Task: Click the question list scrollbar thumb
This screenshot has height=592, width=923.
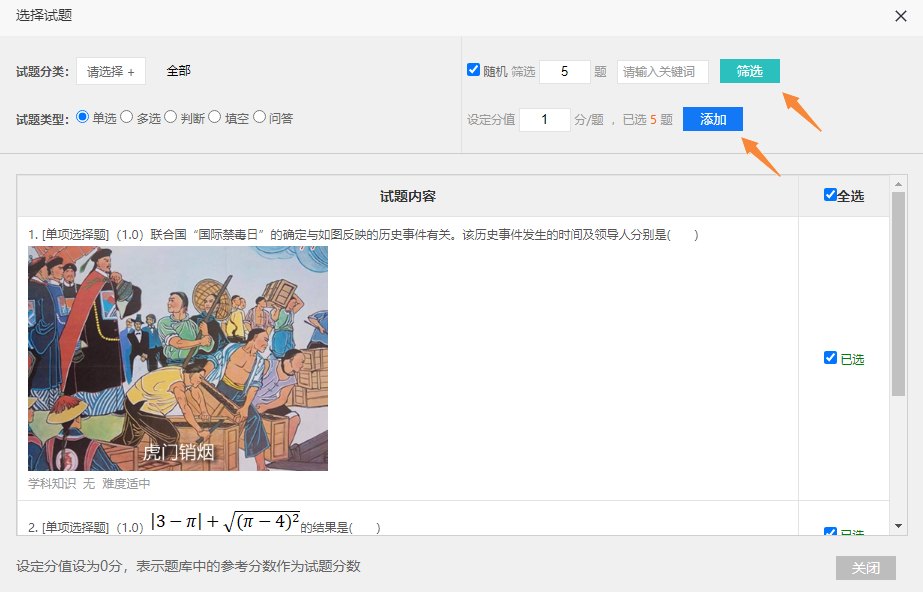Action: tap(898, 294)
